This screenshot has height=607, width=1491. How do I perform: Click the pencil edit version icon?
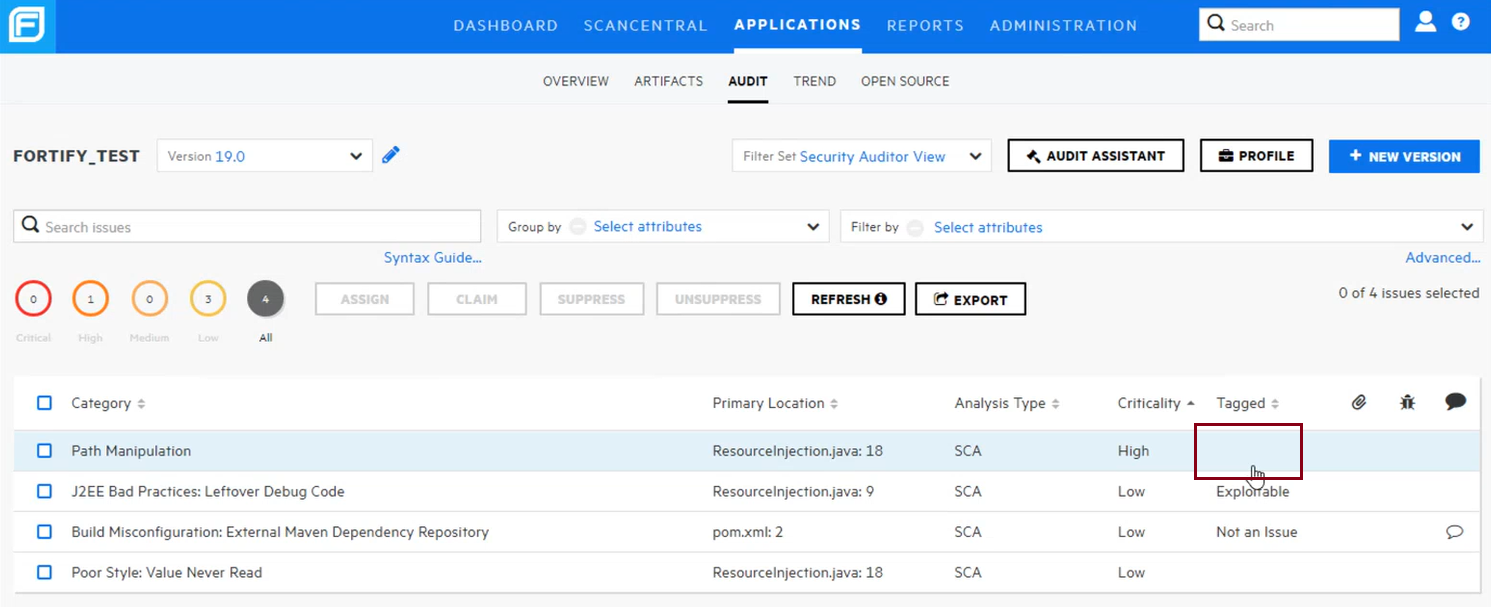[391, 155]
